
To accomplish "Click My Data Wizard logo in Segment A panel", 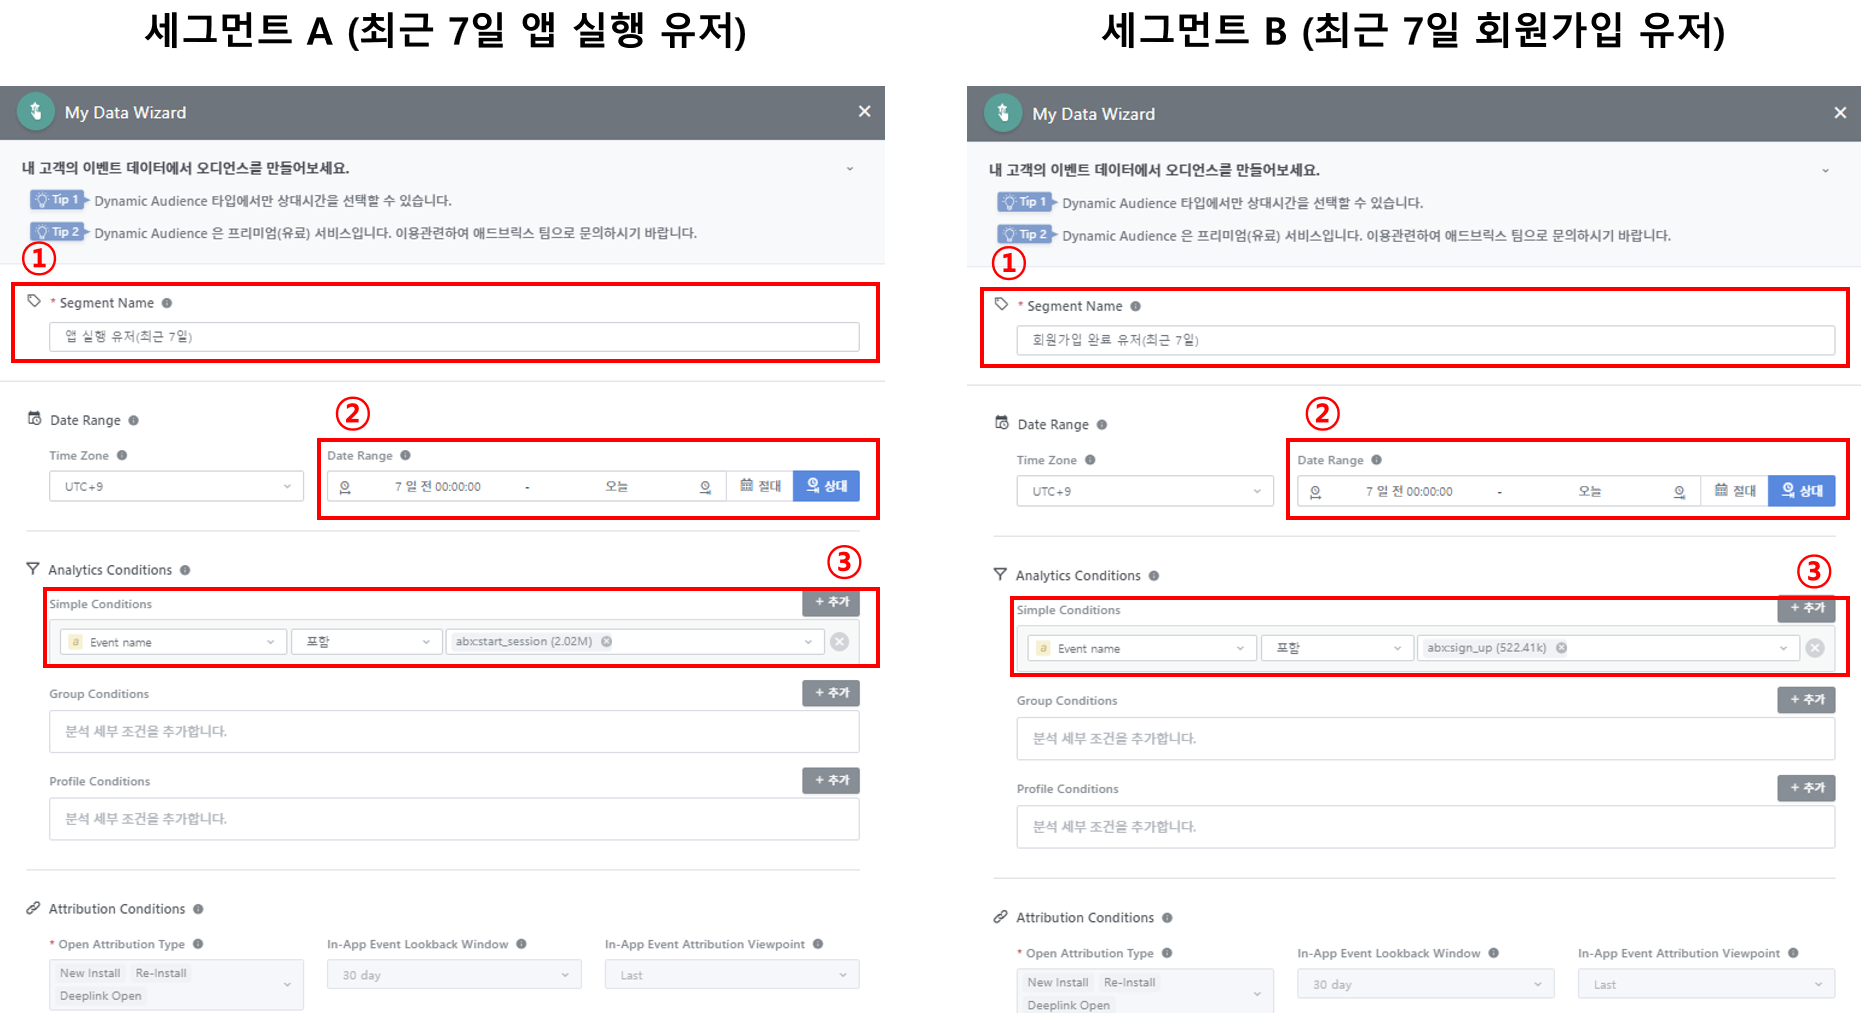I will click(36, 112).
